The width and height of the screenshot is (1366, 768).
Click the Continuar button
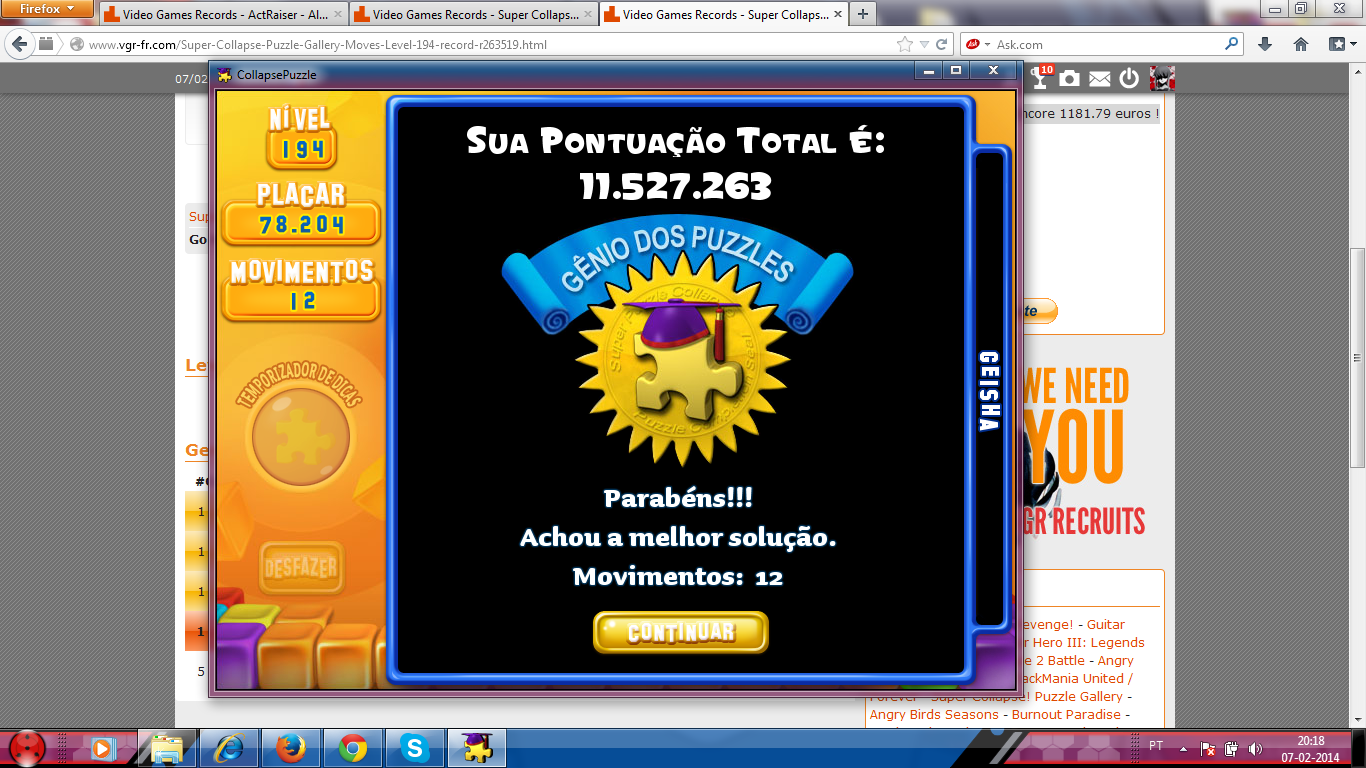click(x=680, y=632)
